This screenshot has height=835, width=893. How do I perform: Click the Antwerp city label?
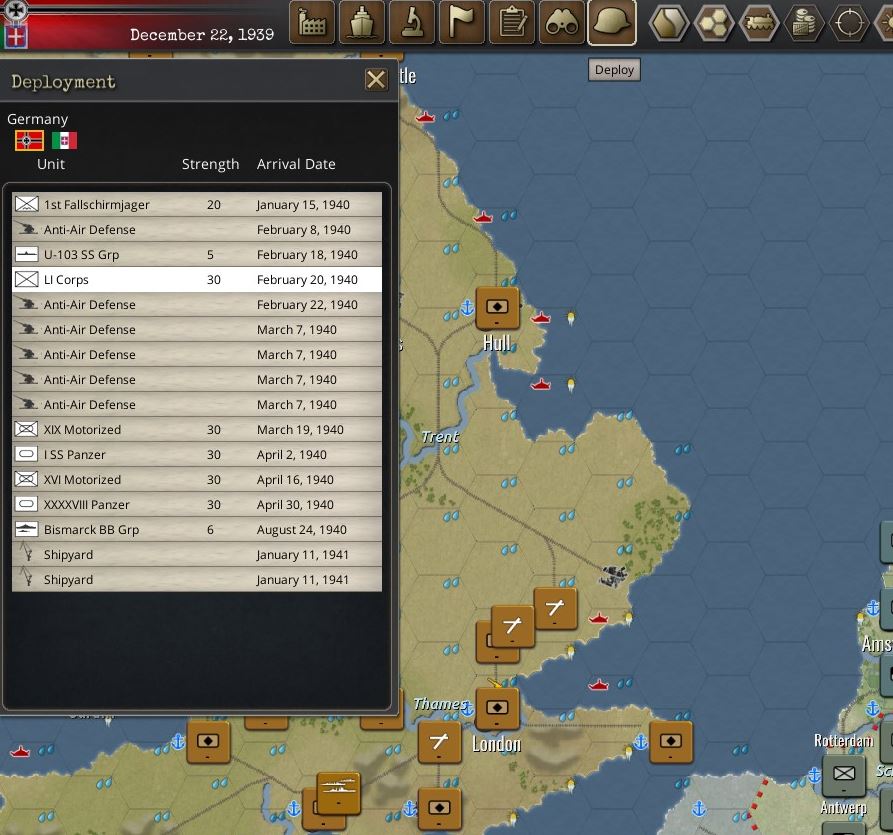click(843, 807)
